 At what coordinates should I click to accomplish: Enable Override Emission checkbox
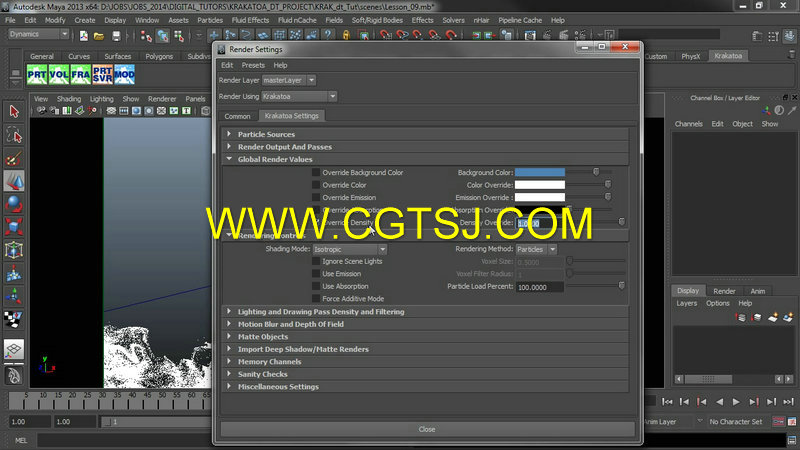point(316,197)
